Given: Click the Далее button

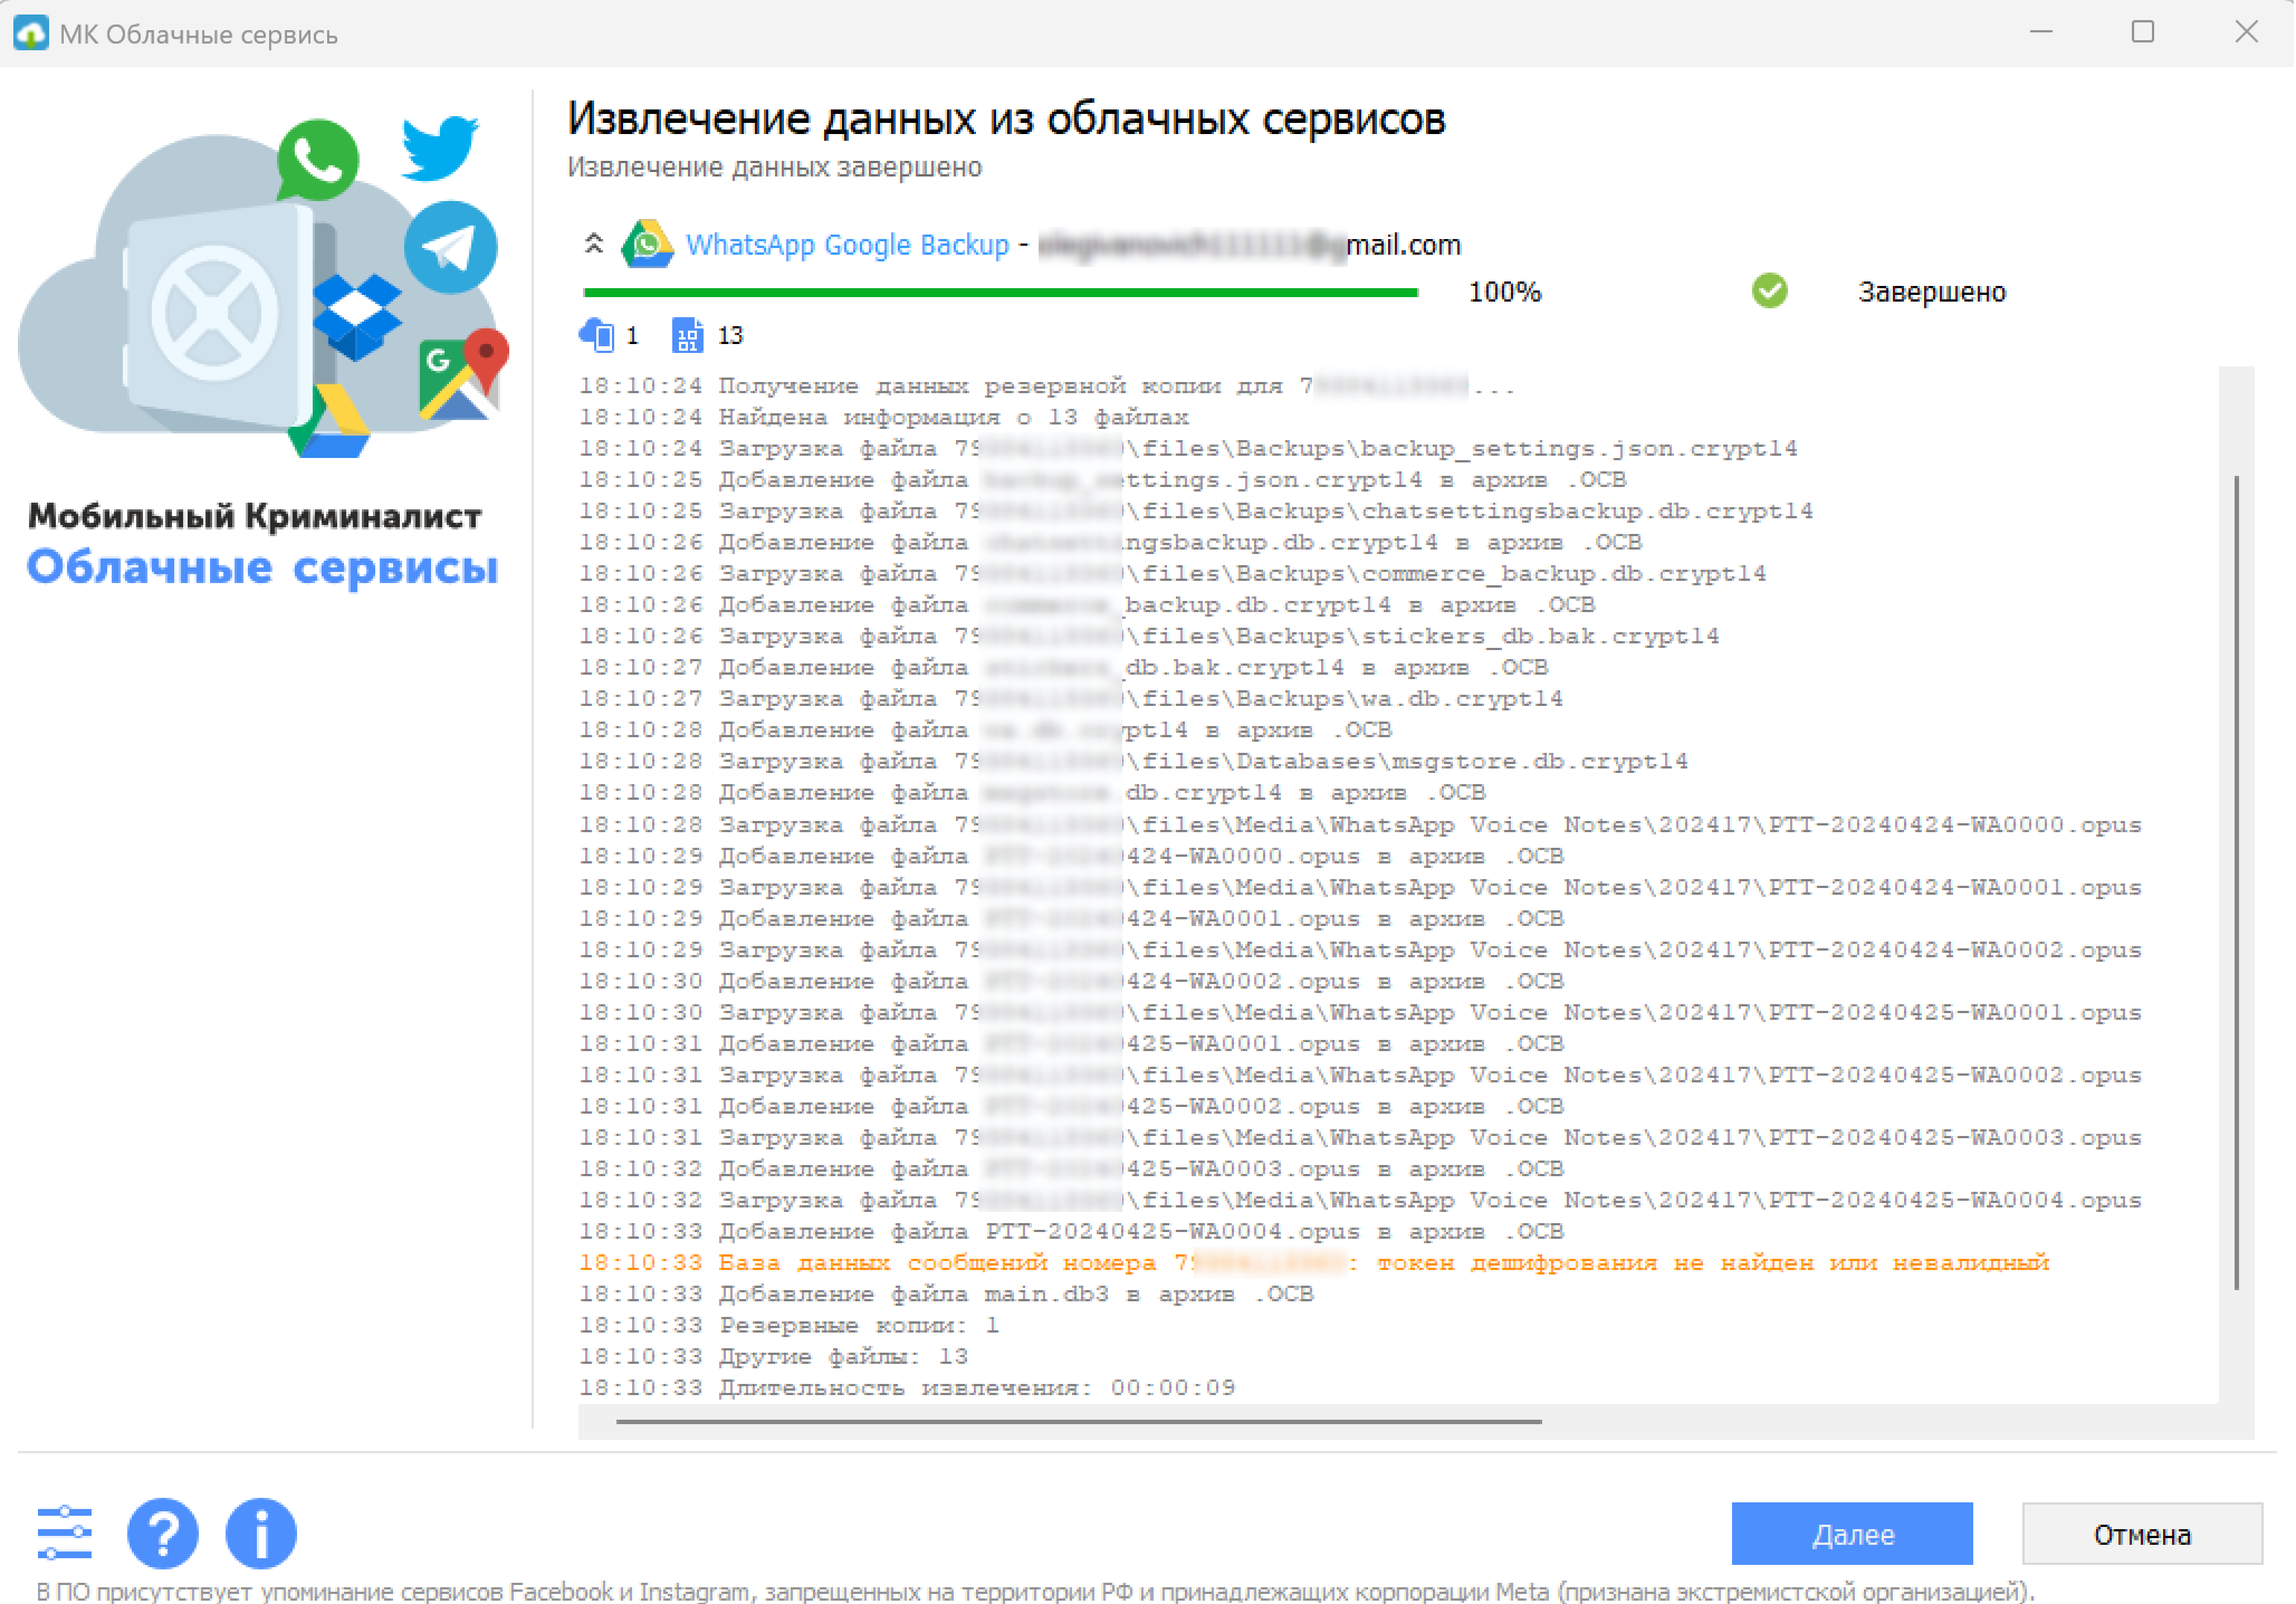Looking at the screenshot, I should tap(1853, 1534).
